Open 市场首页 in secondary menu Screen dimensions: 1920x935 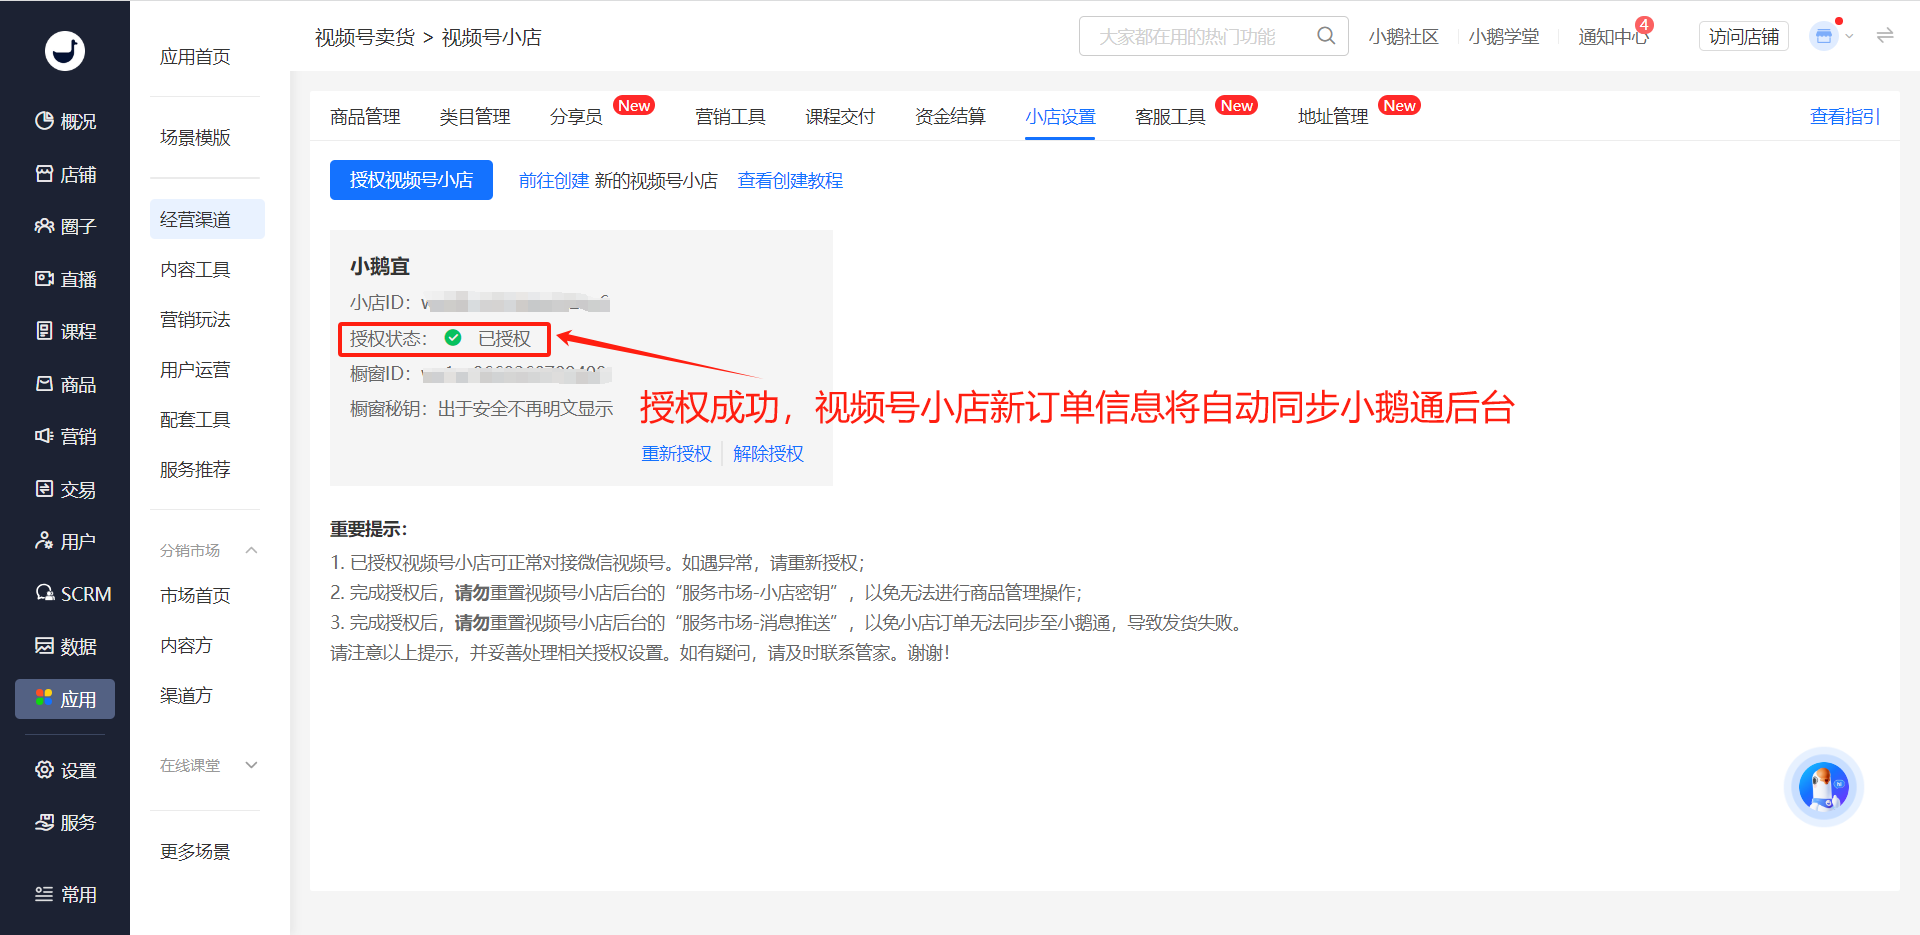point(195,595)
